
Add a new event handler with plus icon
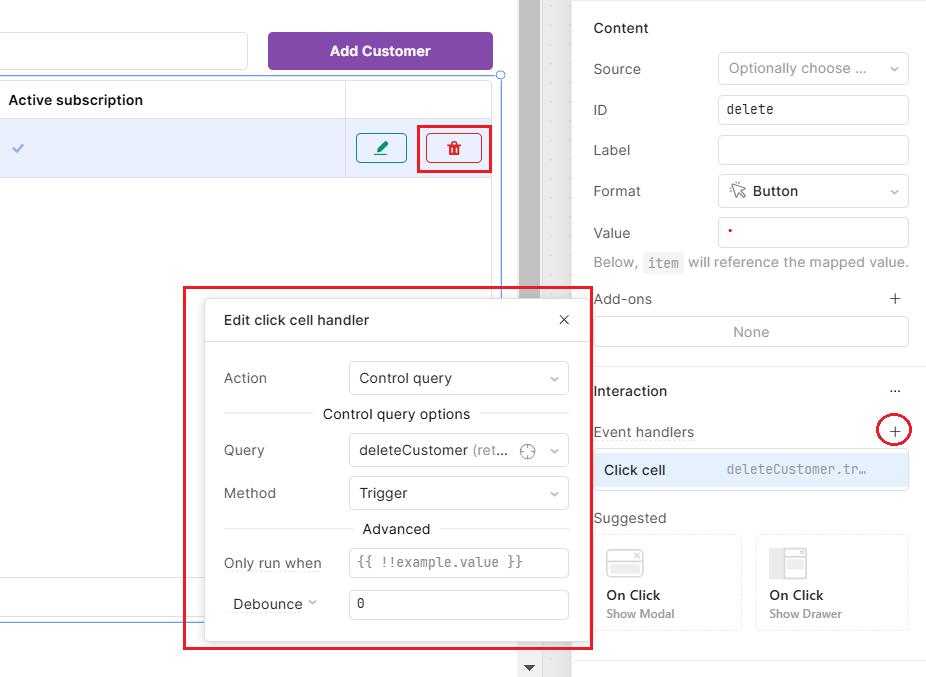pyautogui.click(x=895, y=432)
